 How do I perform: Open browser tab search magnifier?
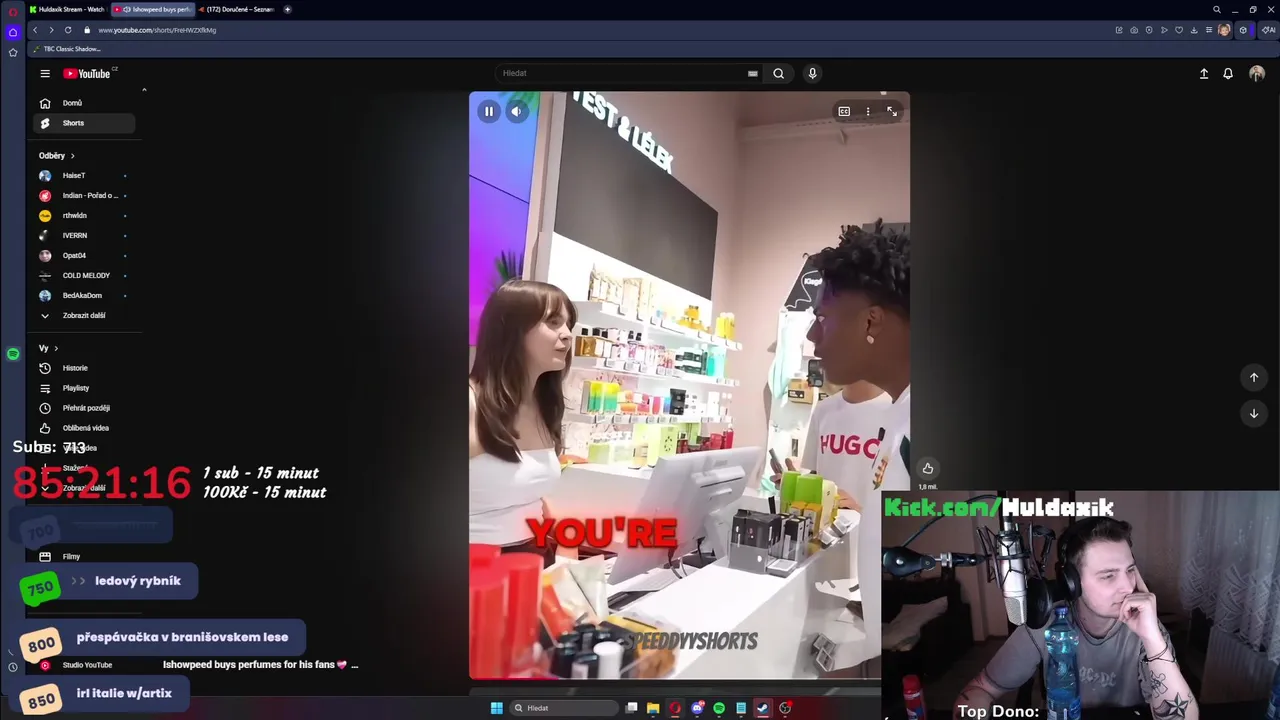[1216, 9]
